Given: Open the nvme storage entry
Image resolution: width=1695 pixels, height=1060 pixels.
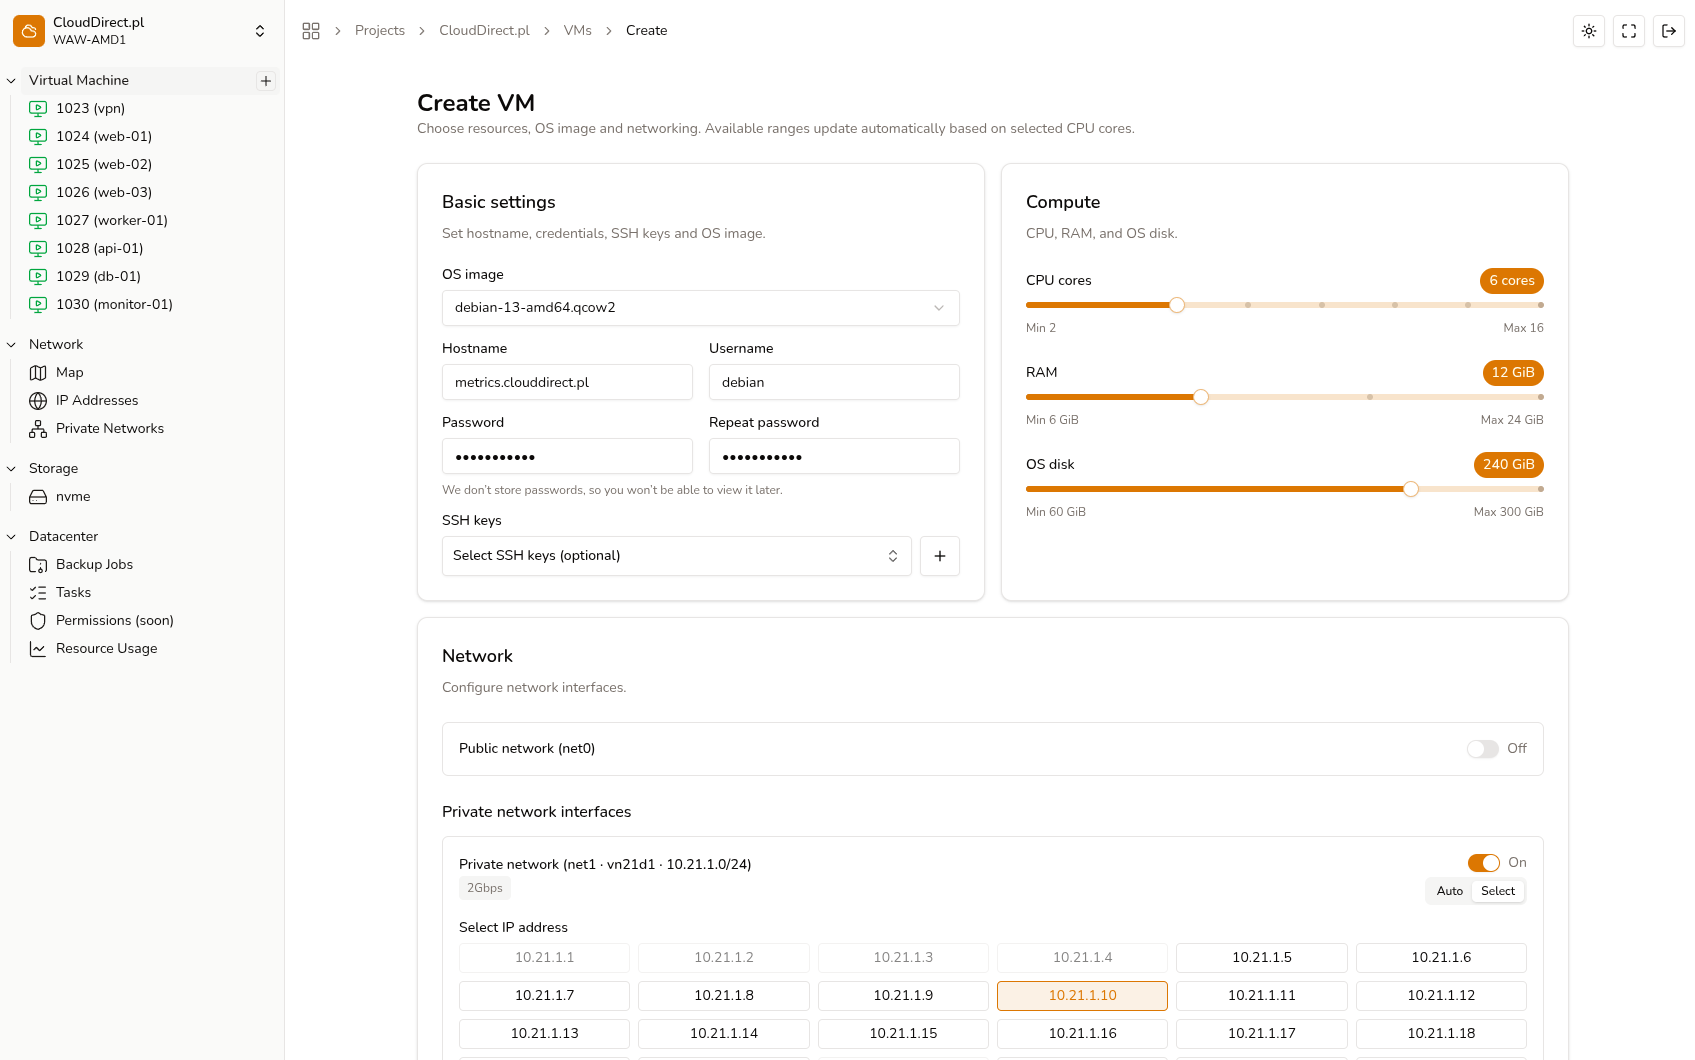Looking at the screenshot, I should 71,496.
